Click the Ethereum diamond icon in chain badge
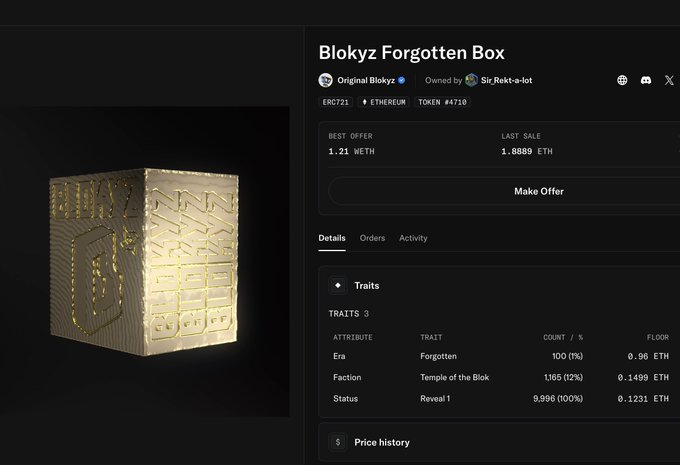This screenshot has height=465, width=680. [364, 102]
